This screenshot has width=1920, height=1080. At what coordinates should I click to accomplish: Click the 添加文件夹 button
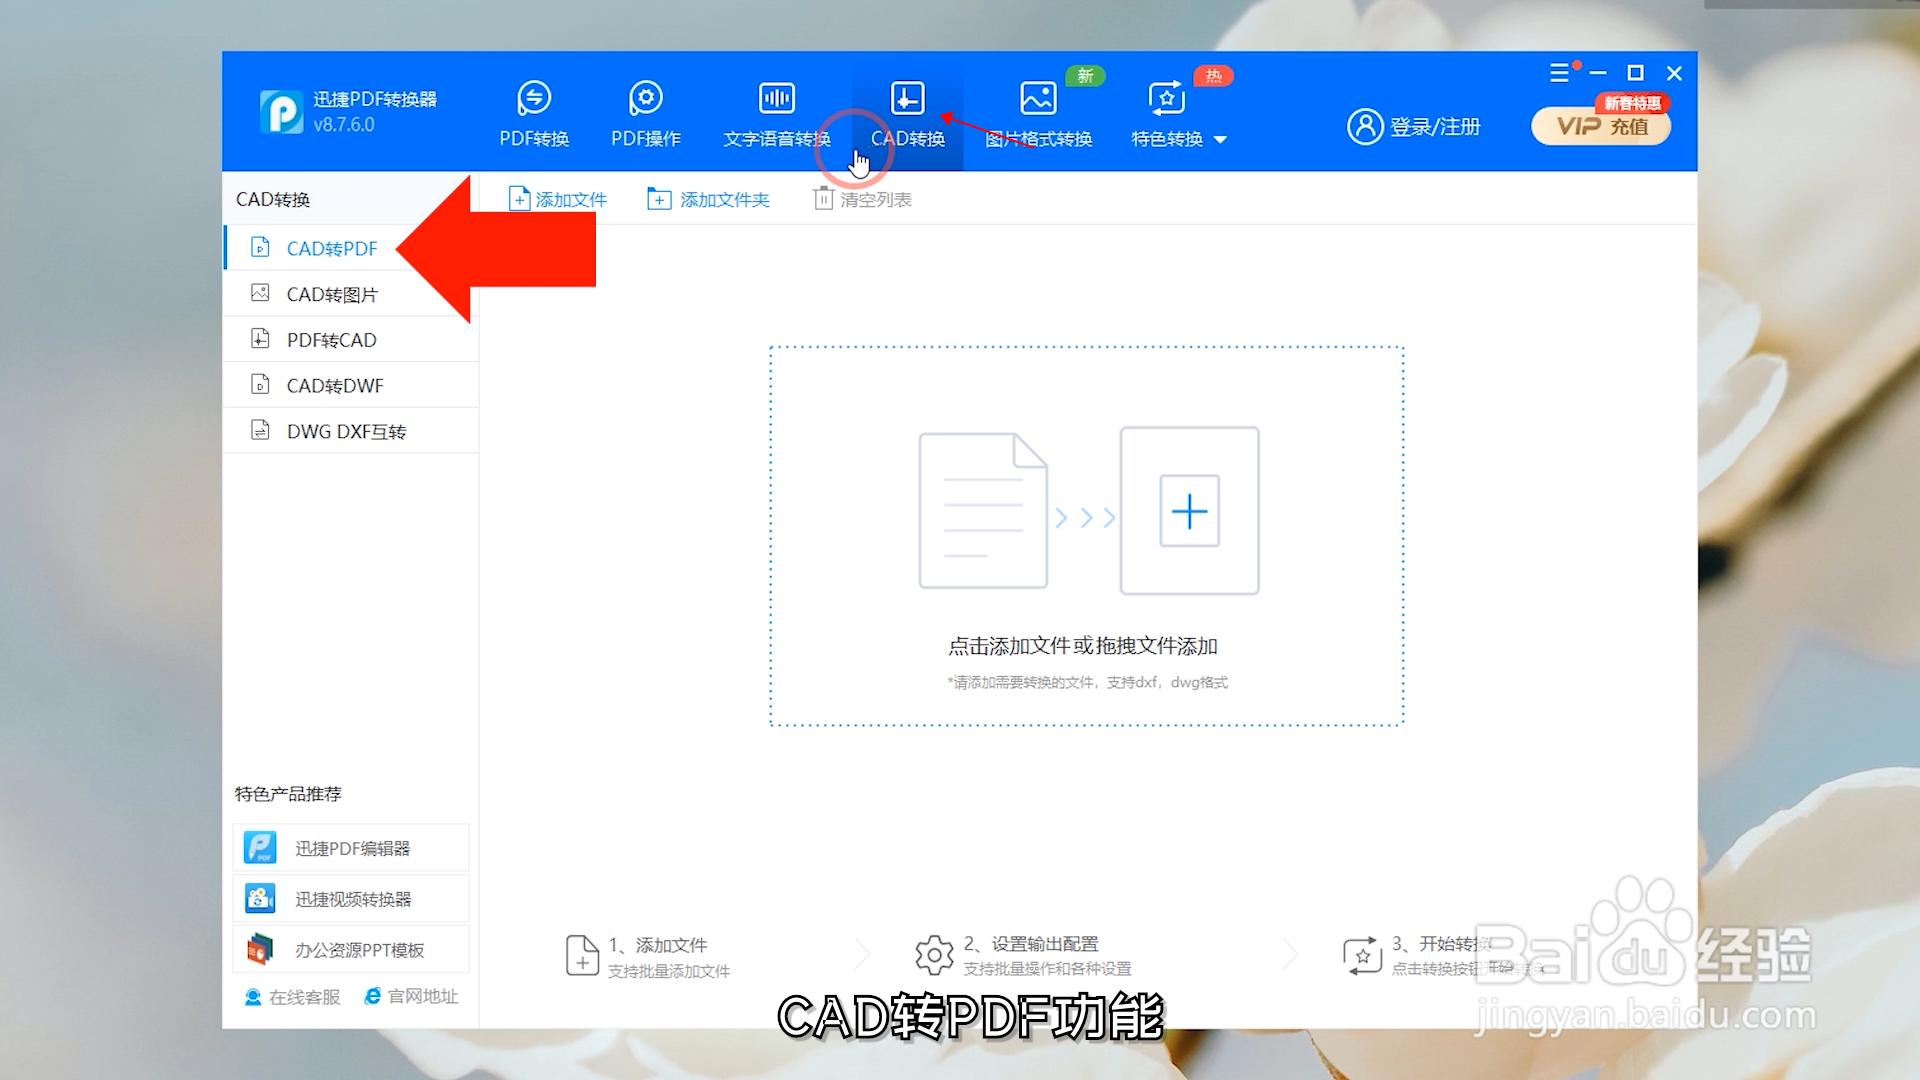coord(708,199)
